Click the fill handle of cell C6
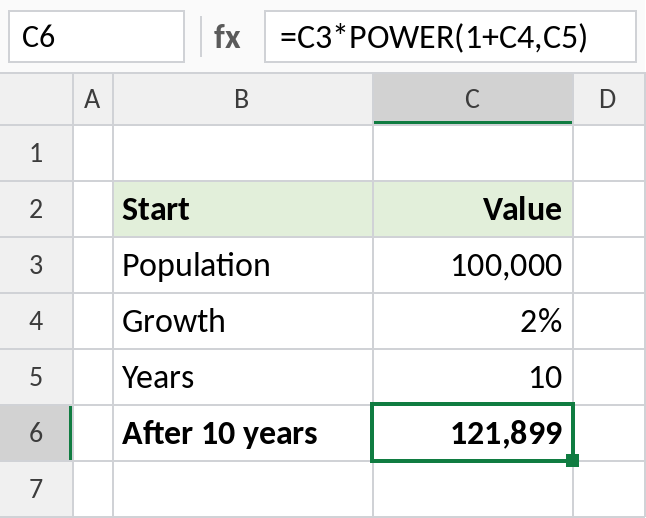646x518 pixels. click(x=573, y=460)
